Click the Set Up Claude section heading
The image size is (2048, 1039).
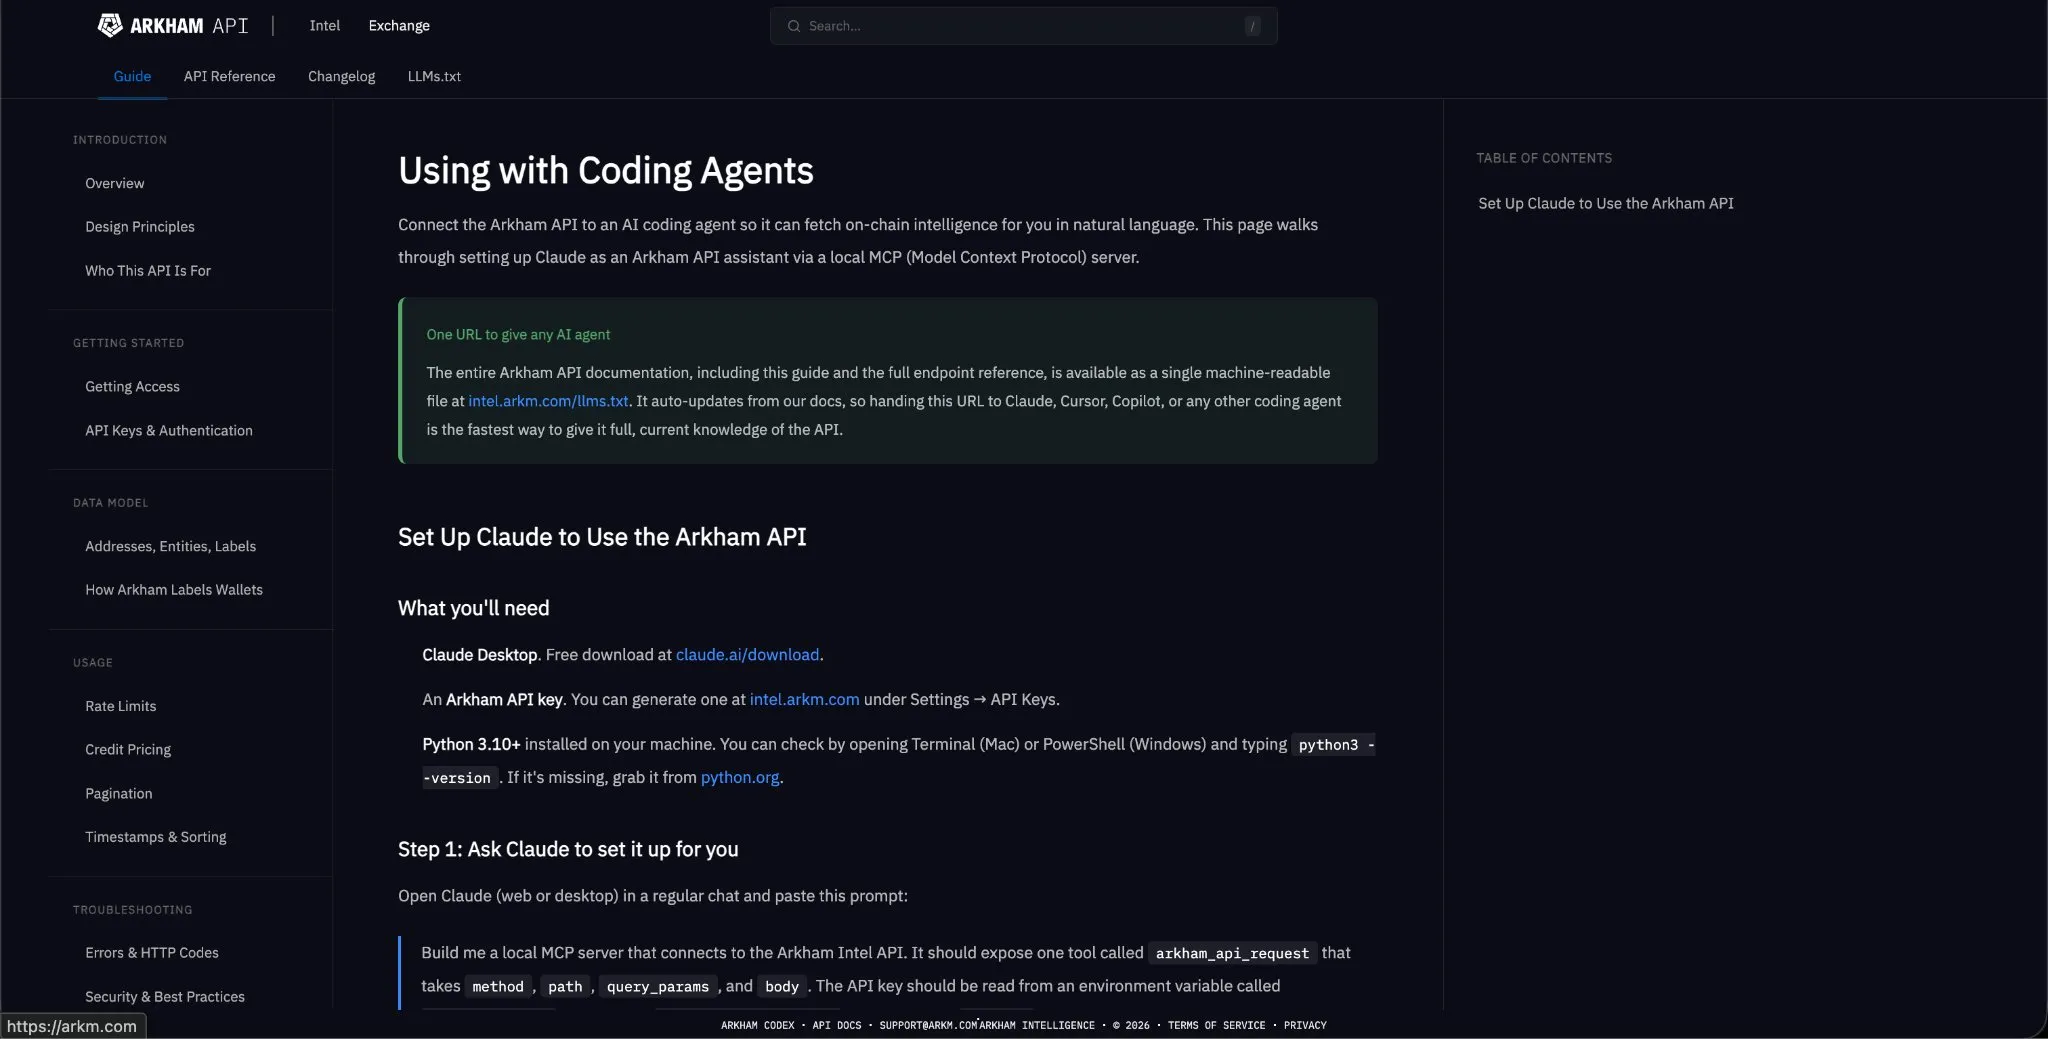pyautogui.click(x=602, y=537)
